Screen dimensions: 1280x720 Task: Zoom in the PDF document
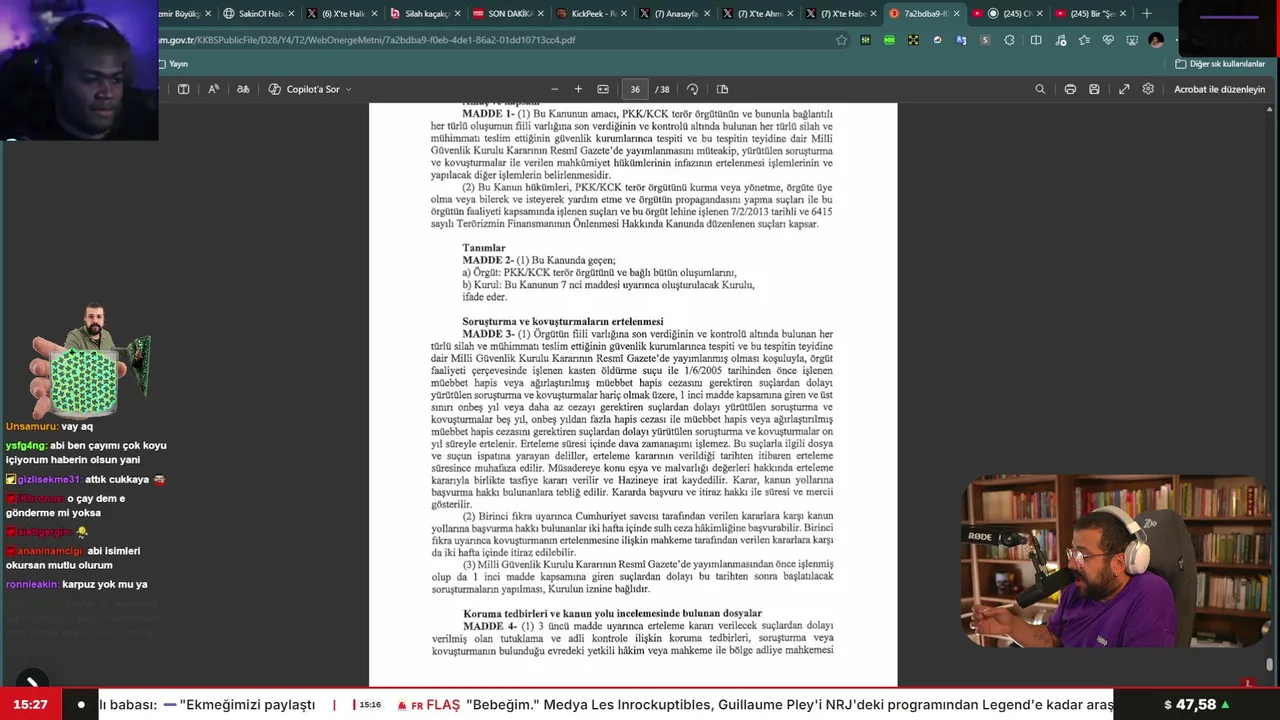[578, 89]
